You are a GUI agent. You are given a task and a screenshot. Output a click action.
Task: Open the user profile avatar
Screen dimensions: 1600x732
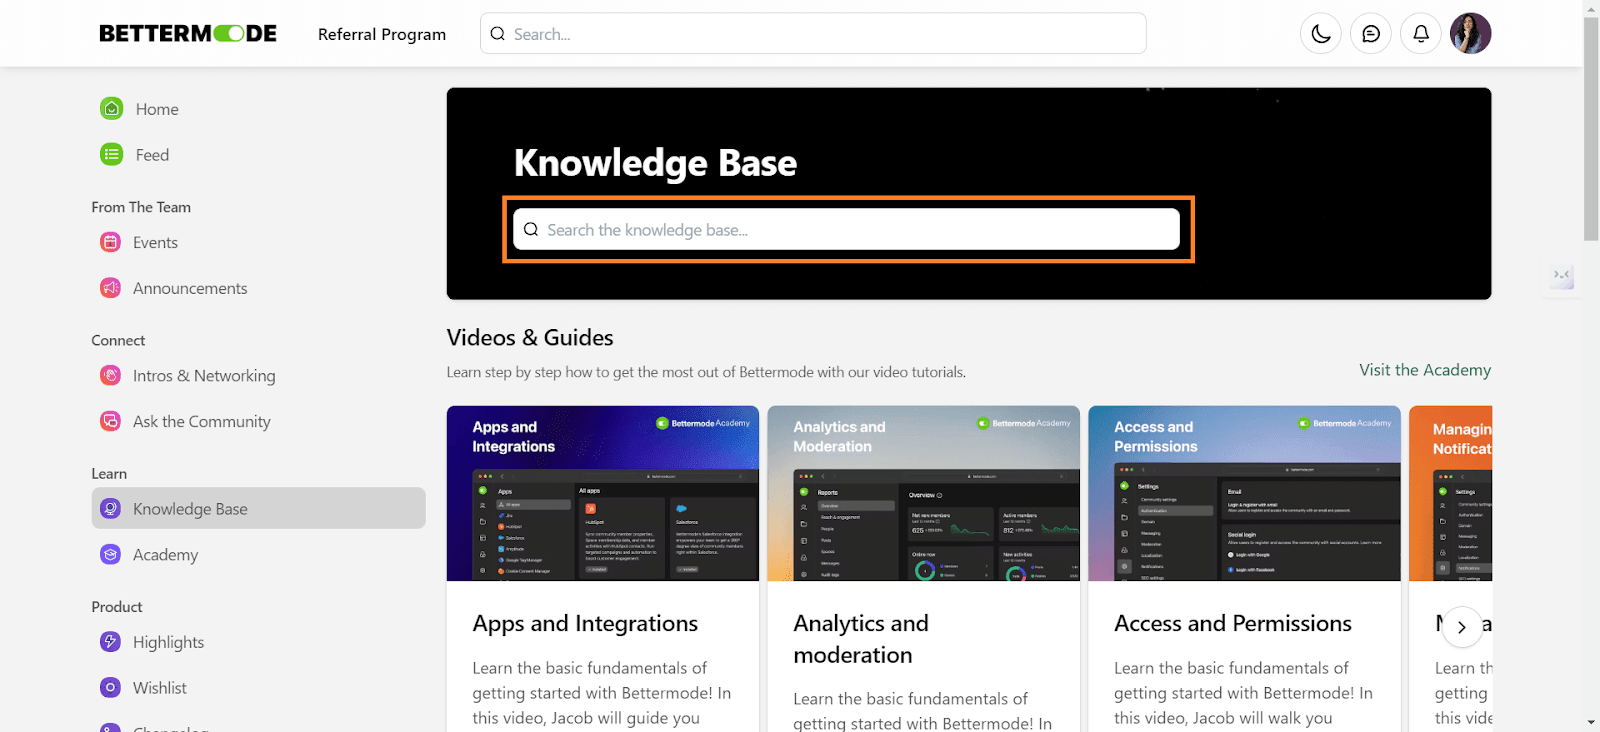tap(1471, 34)
